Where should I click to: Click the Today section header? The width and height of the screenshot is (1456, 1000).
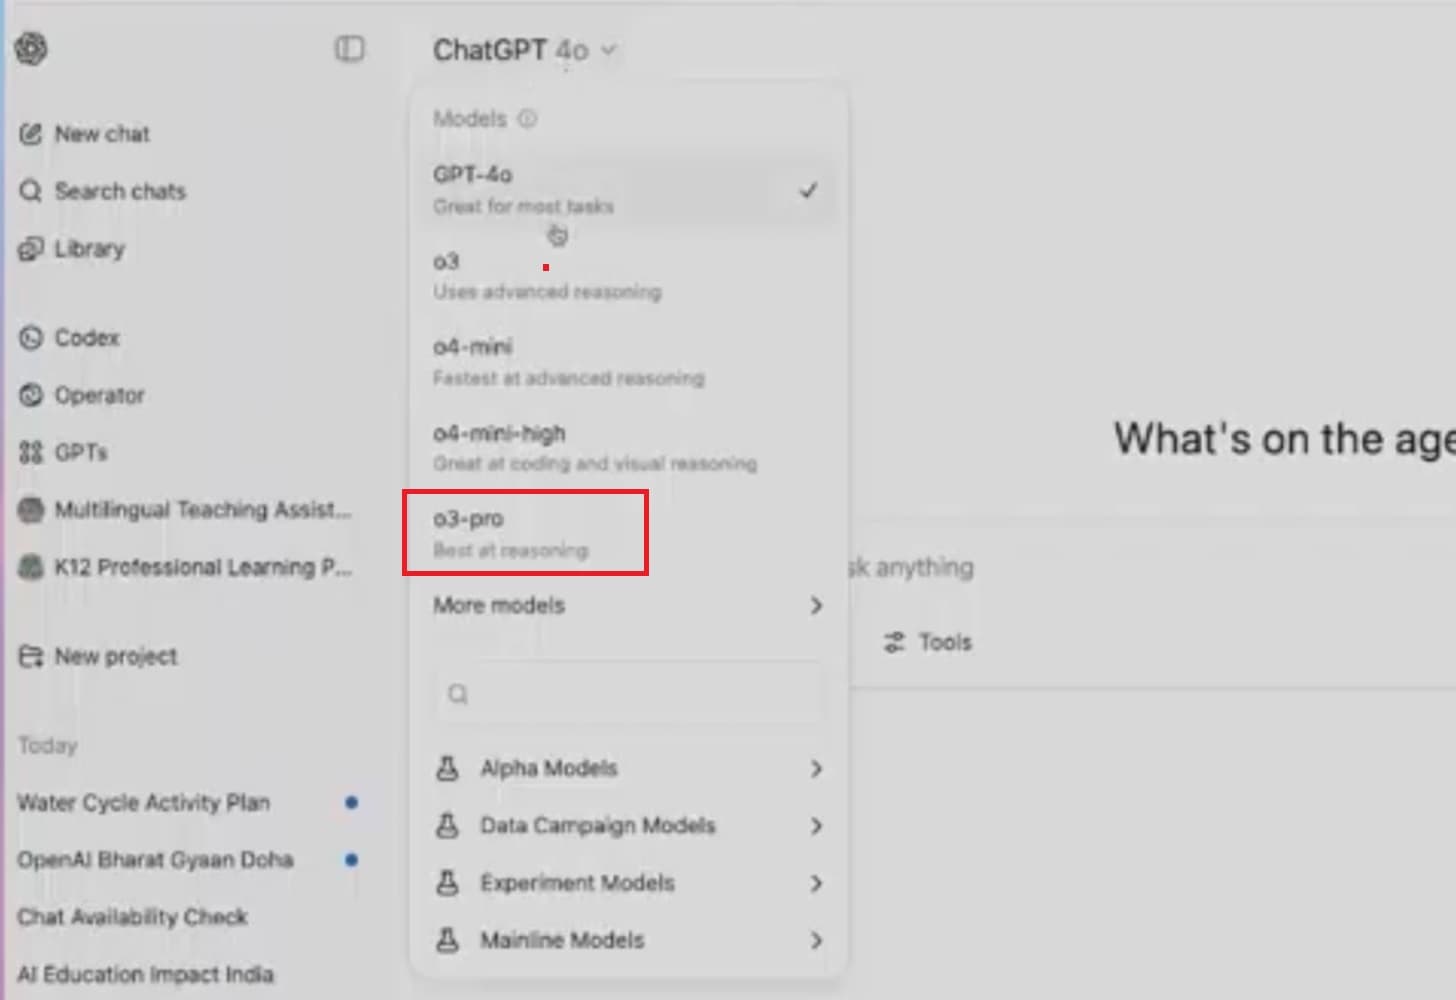(x=47, y=745)
